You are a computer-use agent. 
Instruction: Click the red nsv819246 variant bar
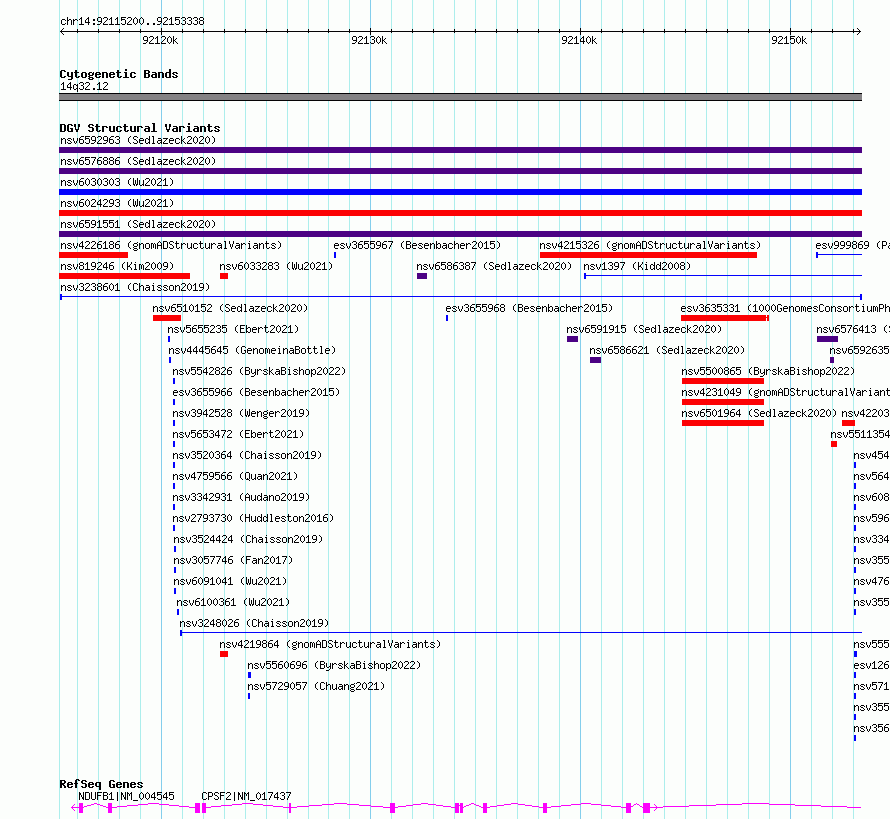124,276
